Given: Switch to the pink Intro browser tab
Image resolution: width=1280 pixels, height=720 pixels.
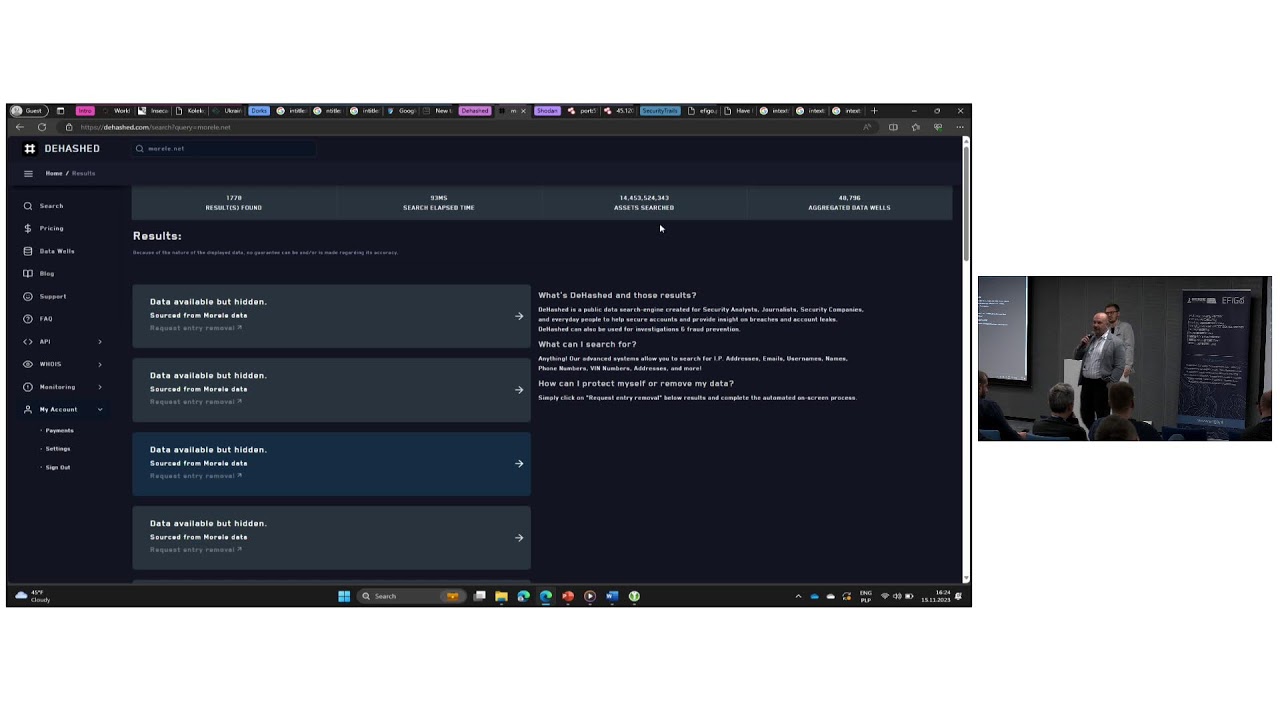Looking at the screenshot, I should tap(85, 111).
